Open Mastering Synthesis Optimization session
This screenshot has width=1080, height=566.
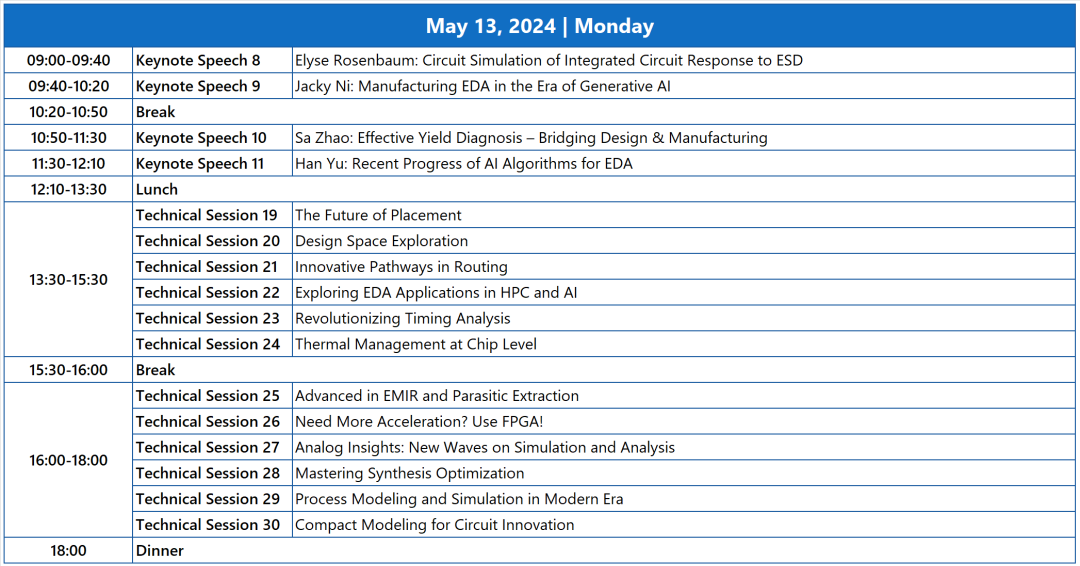(x=409, y=474)
